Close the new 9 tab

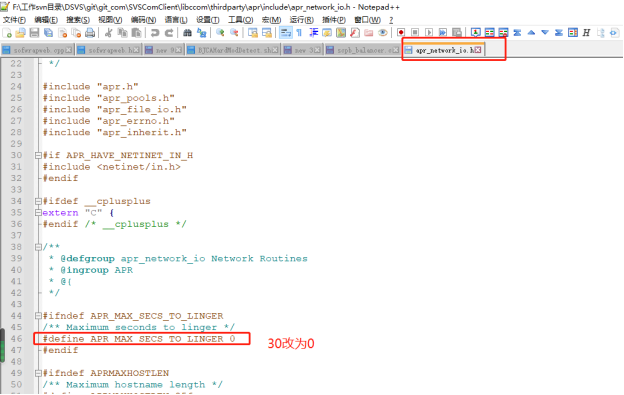pyautogui.click(x=178, y=50)
